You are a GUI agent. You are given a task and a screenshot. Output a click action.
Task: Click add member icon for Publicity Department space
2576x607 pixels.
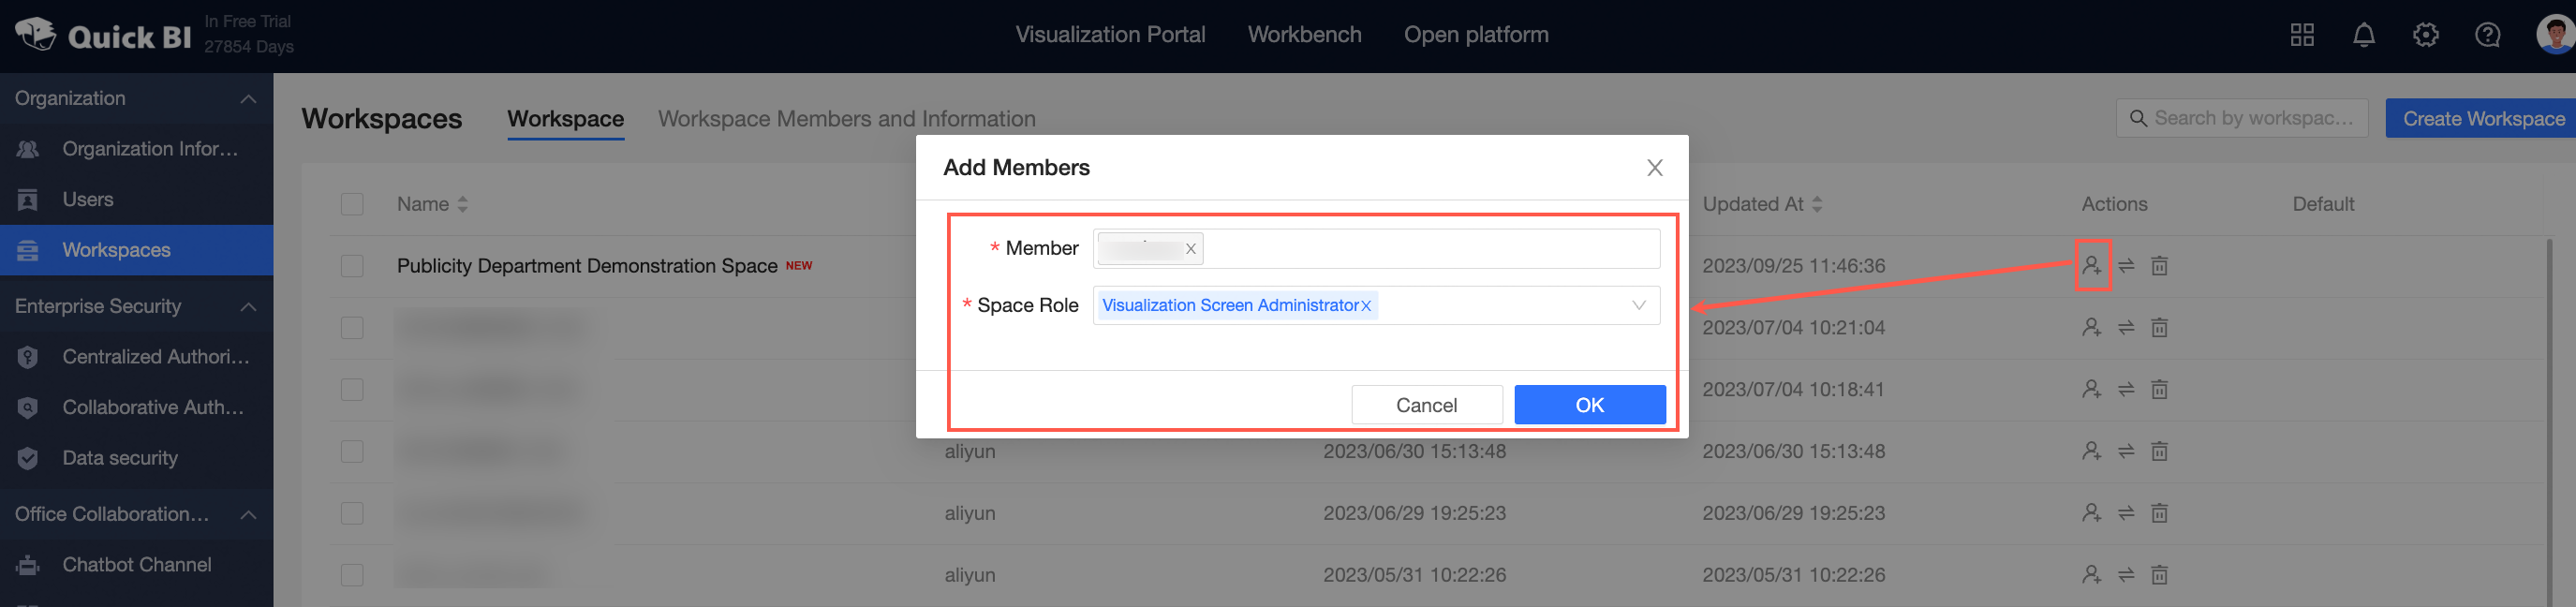tap(2091, 266)
